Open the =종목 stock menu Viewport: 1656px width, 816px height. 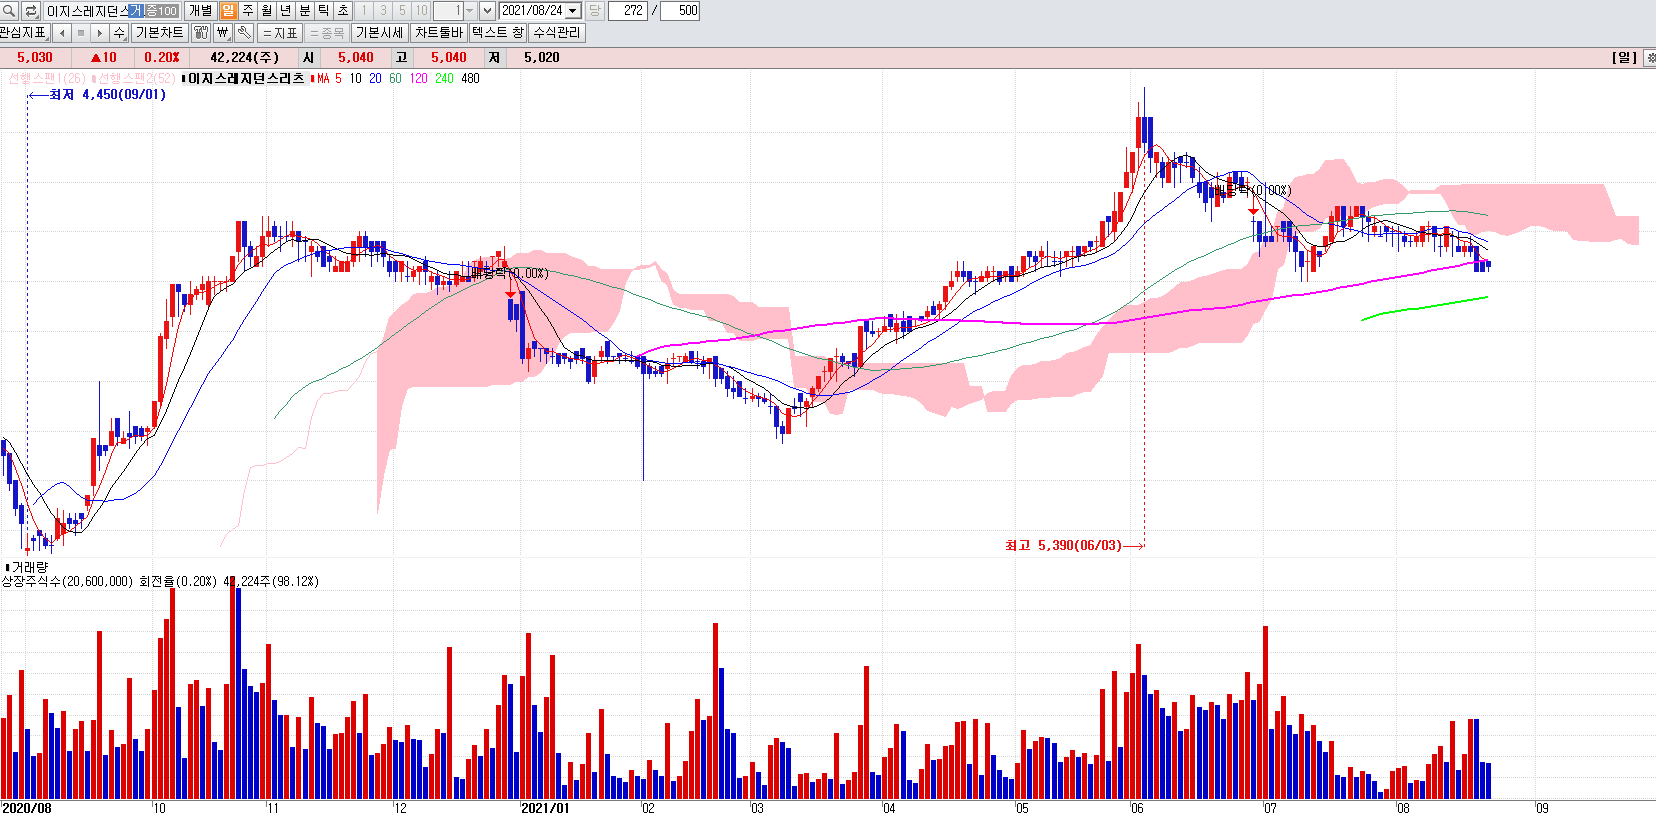(x=327, y=32)
